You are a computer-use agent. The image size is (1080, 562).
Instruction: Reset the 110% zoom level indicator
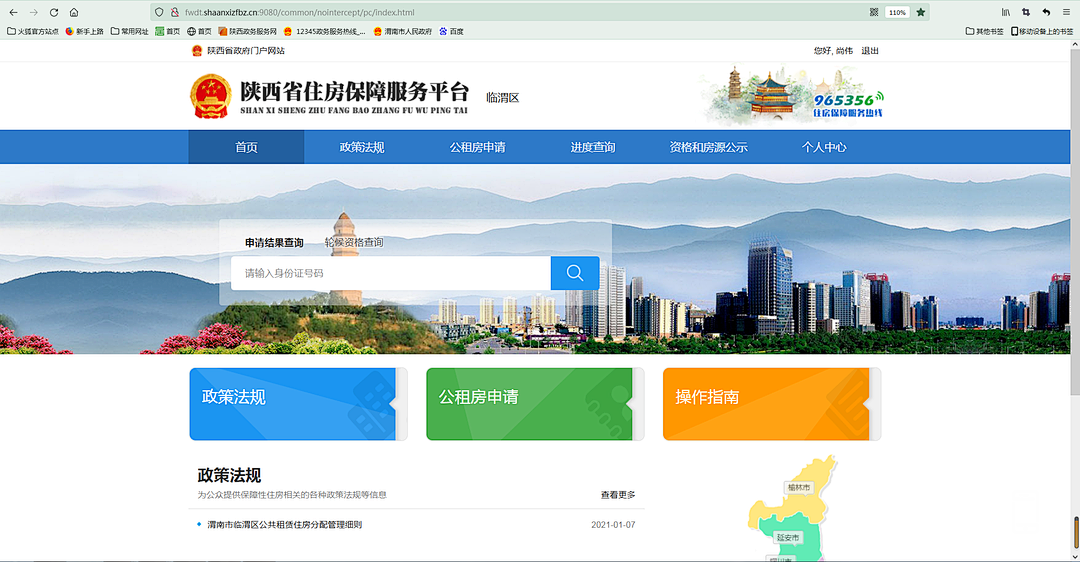[896, 12]
